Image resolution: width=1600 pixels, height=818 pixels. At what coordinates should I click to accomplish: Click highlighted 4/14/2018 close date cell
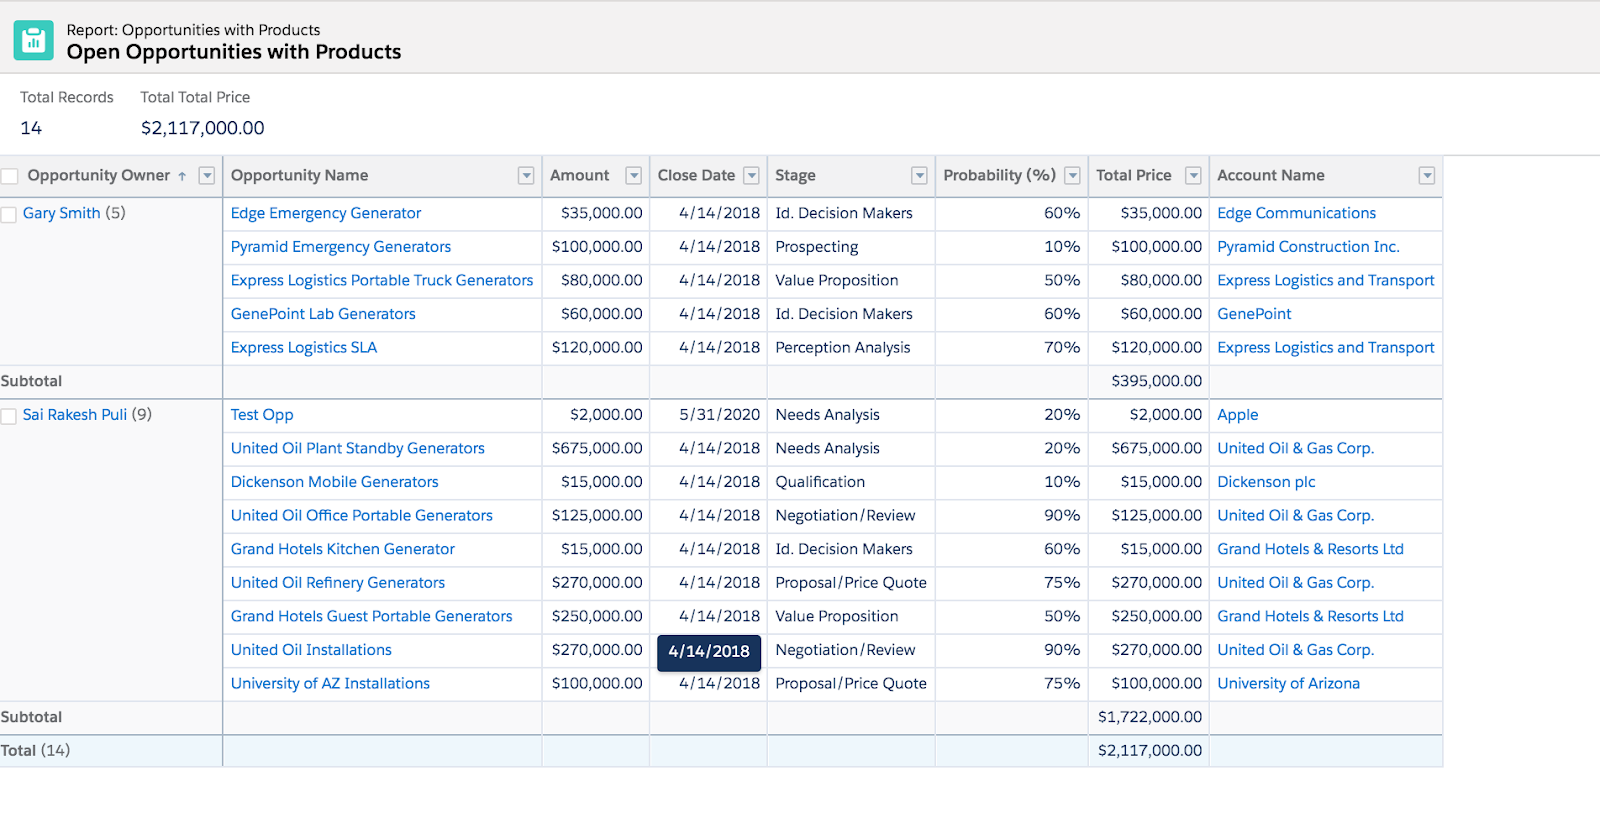[x=709, y=651]
